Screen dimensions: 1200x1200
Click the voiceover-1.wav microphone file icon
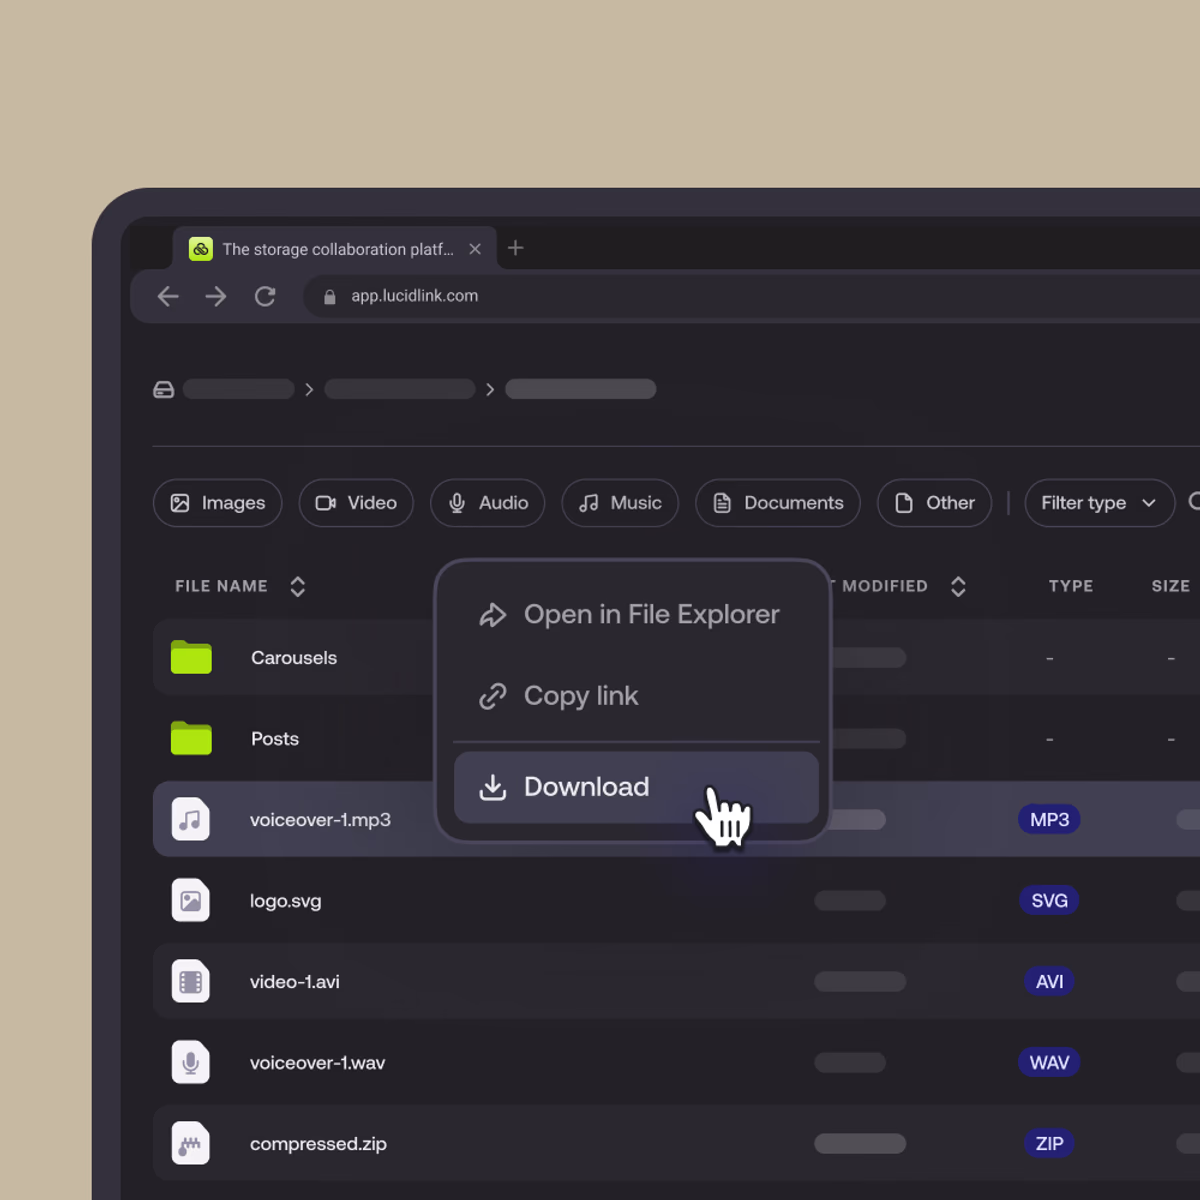coord(190,1063)
